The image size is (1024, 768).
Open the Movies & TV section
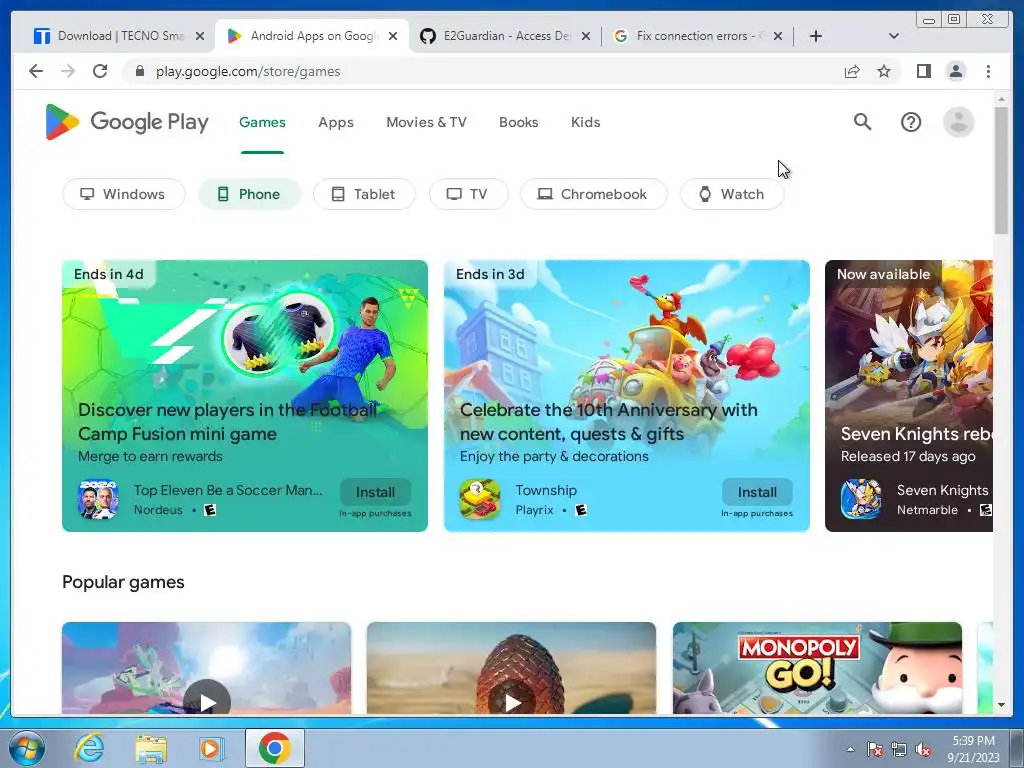(426, 122)
